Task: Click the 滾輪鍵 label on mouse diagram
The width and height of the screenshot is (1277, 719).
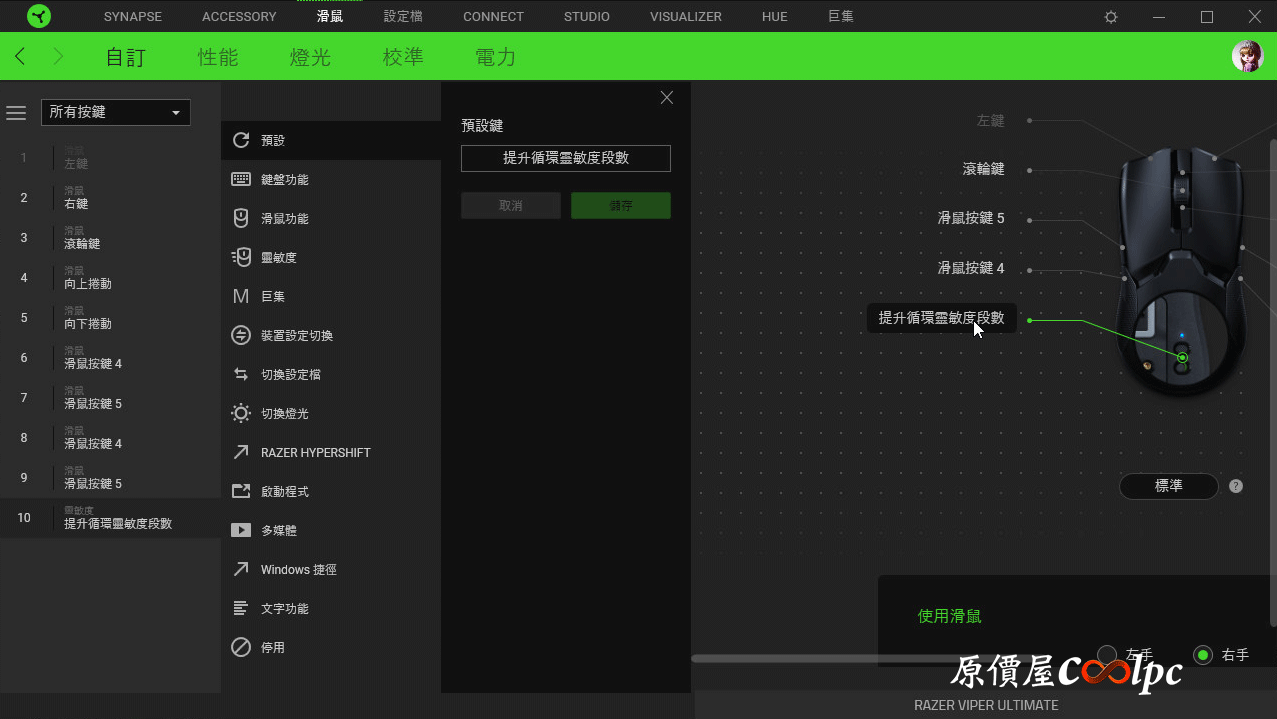Action: pyautogui.click(x=984, y=169)
